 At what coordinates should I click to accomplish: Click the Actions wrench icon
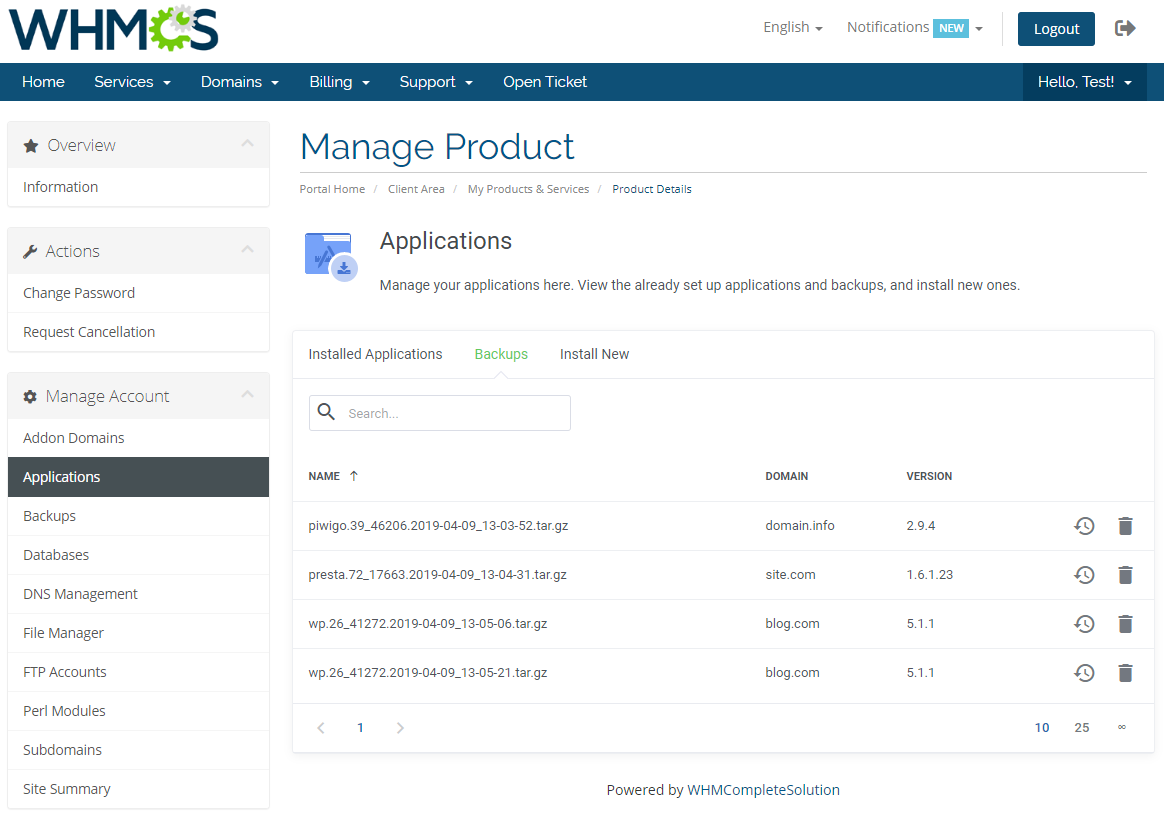(30, 250)
